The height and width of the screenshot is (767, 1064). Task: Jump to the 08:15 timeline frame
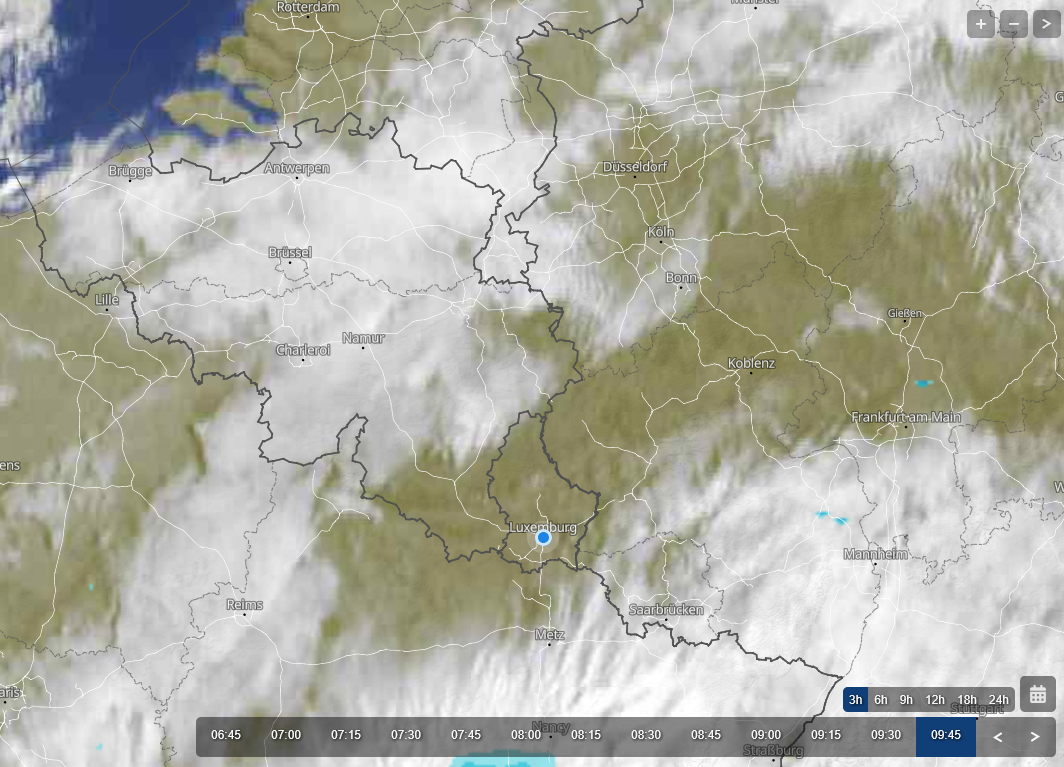(x=586, y=735)
